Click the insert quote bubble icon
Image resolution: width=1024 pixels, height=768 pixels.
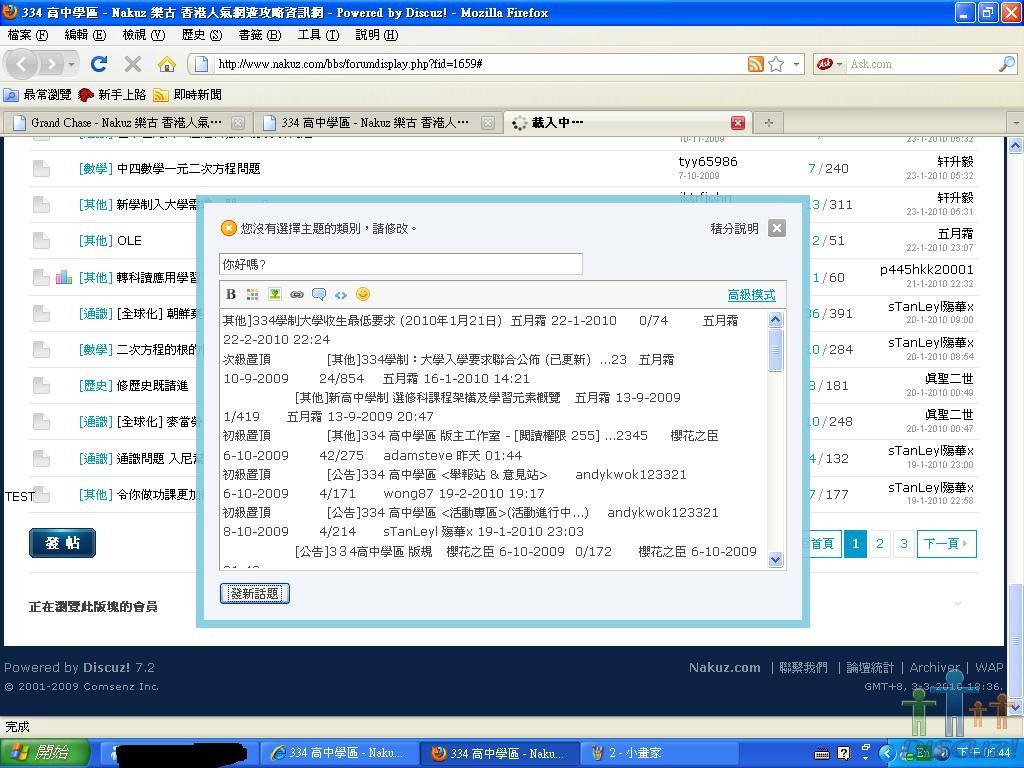click(319, 294)
